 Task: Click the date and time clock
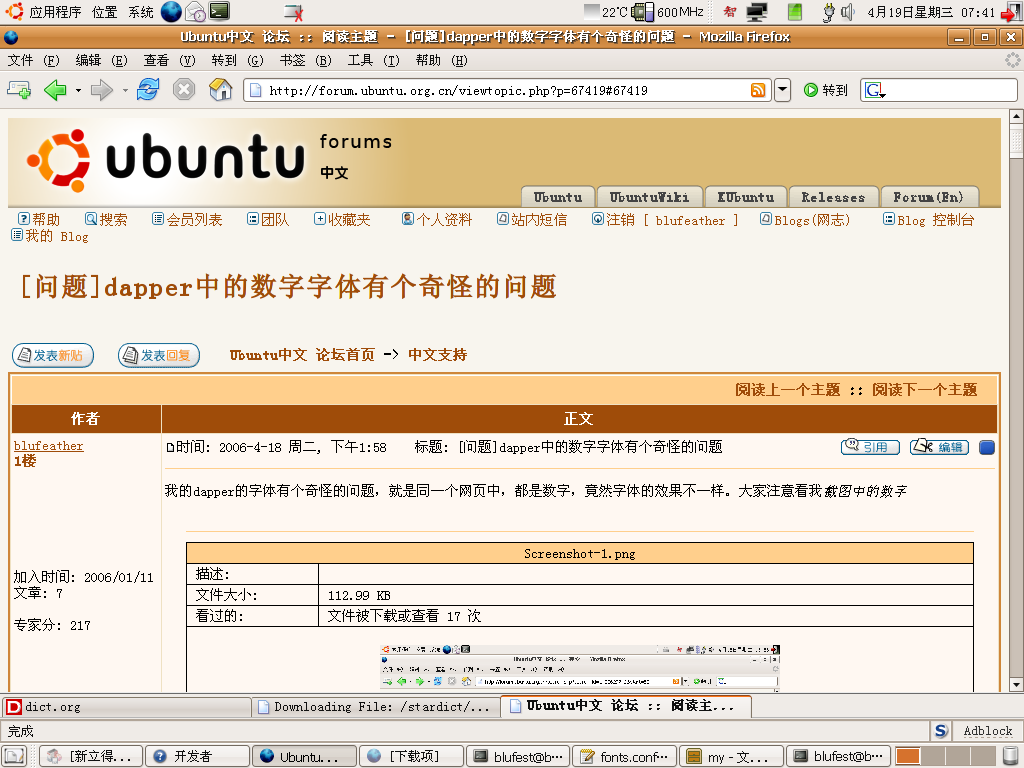(x=931, y=12)
